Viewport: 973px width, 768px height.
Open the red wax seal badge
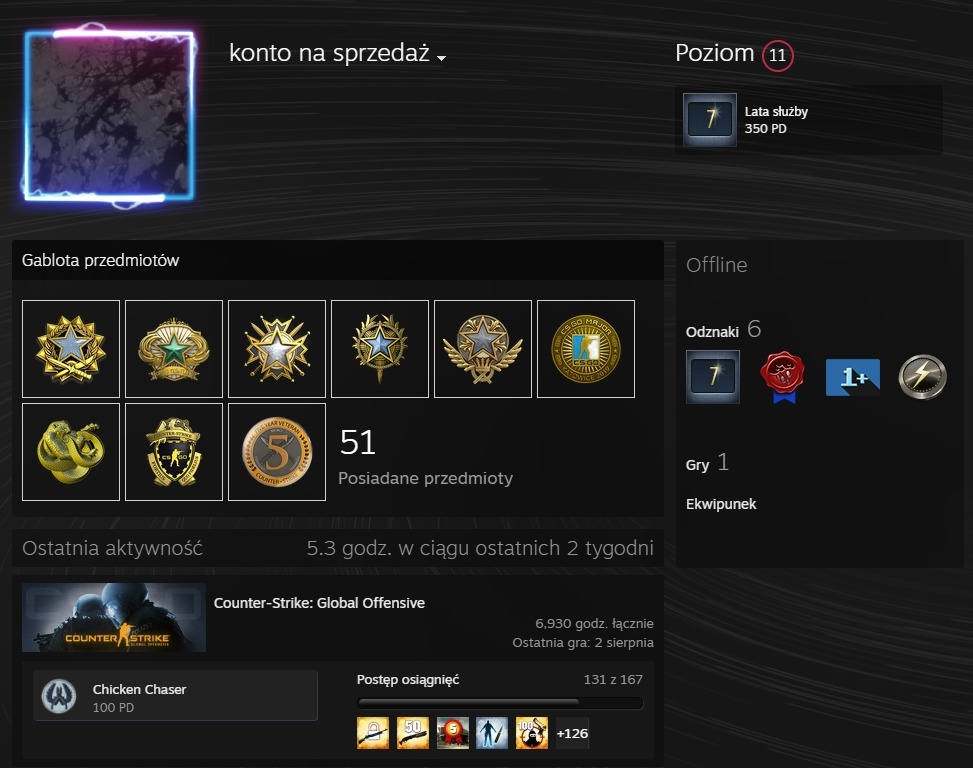click(782, 377)
